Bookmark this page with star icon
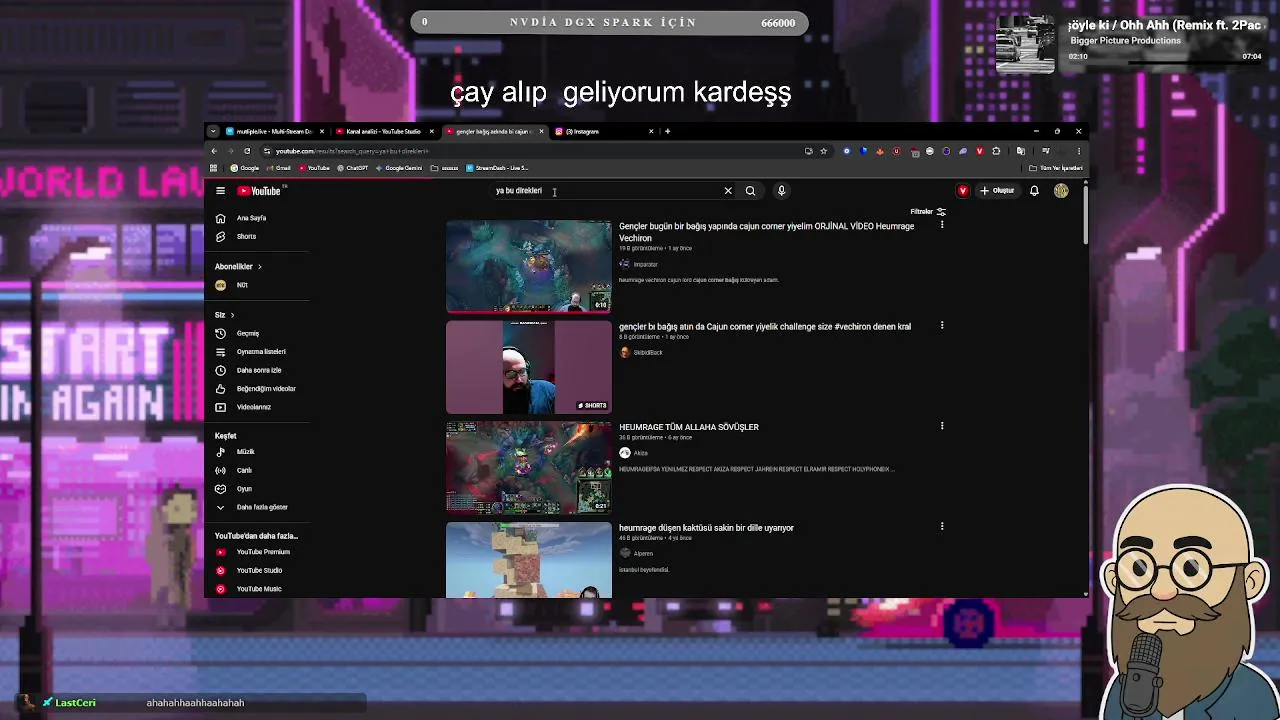Image resolution: width=1280 pixels, height=720 pixels. pyautogui.click(x=823, y=151)
